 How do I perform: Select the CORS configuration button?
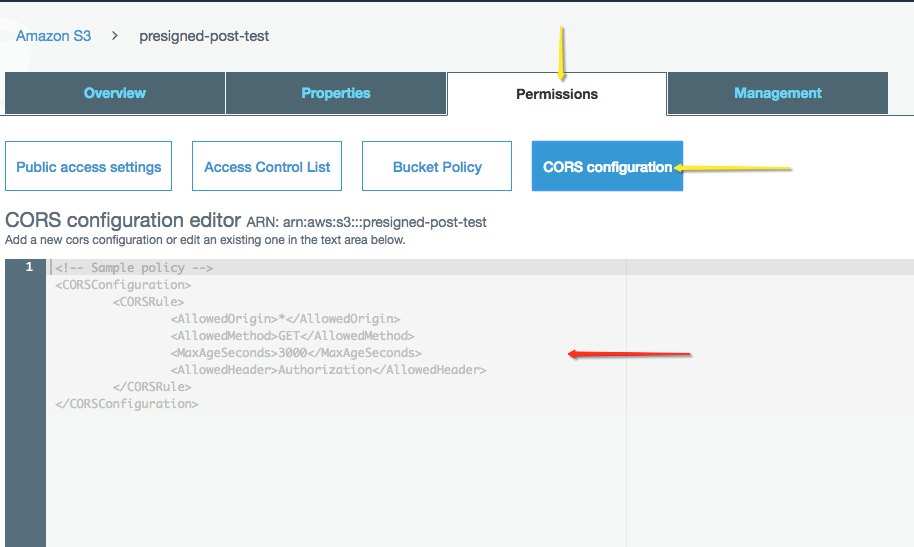pyautogui.click(x=607, y=167)
